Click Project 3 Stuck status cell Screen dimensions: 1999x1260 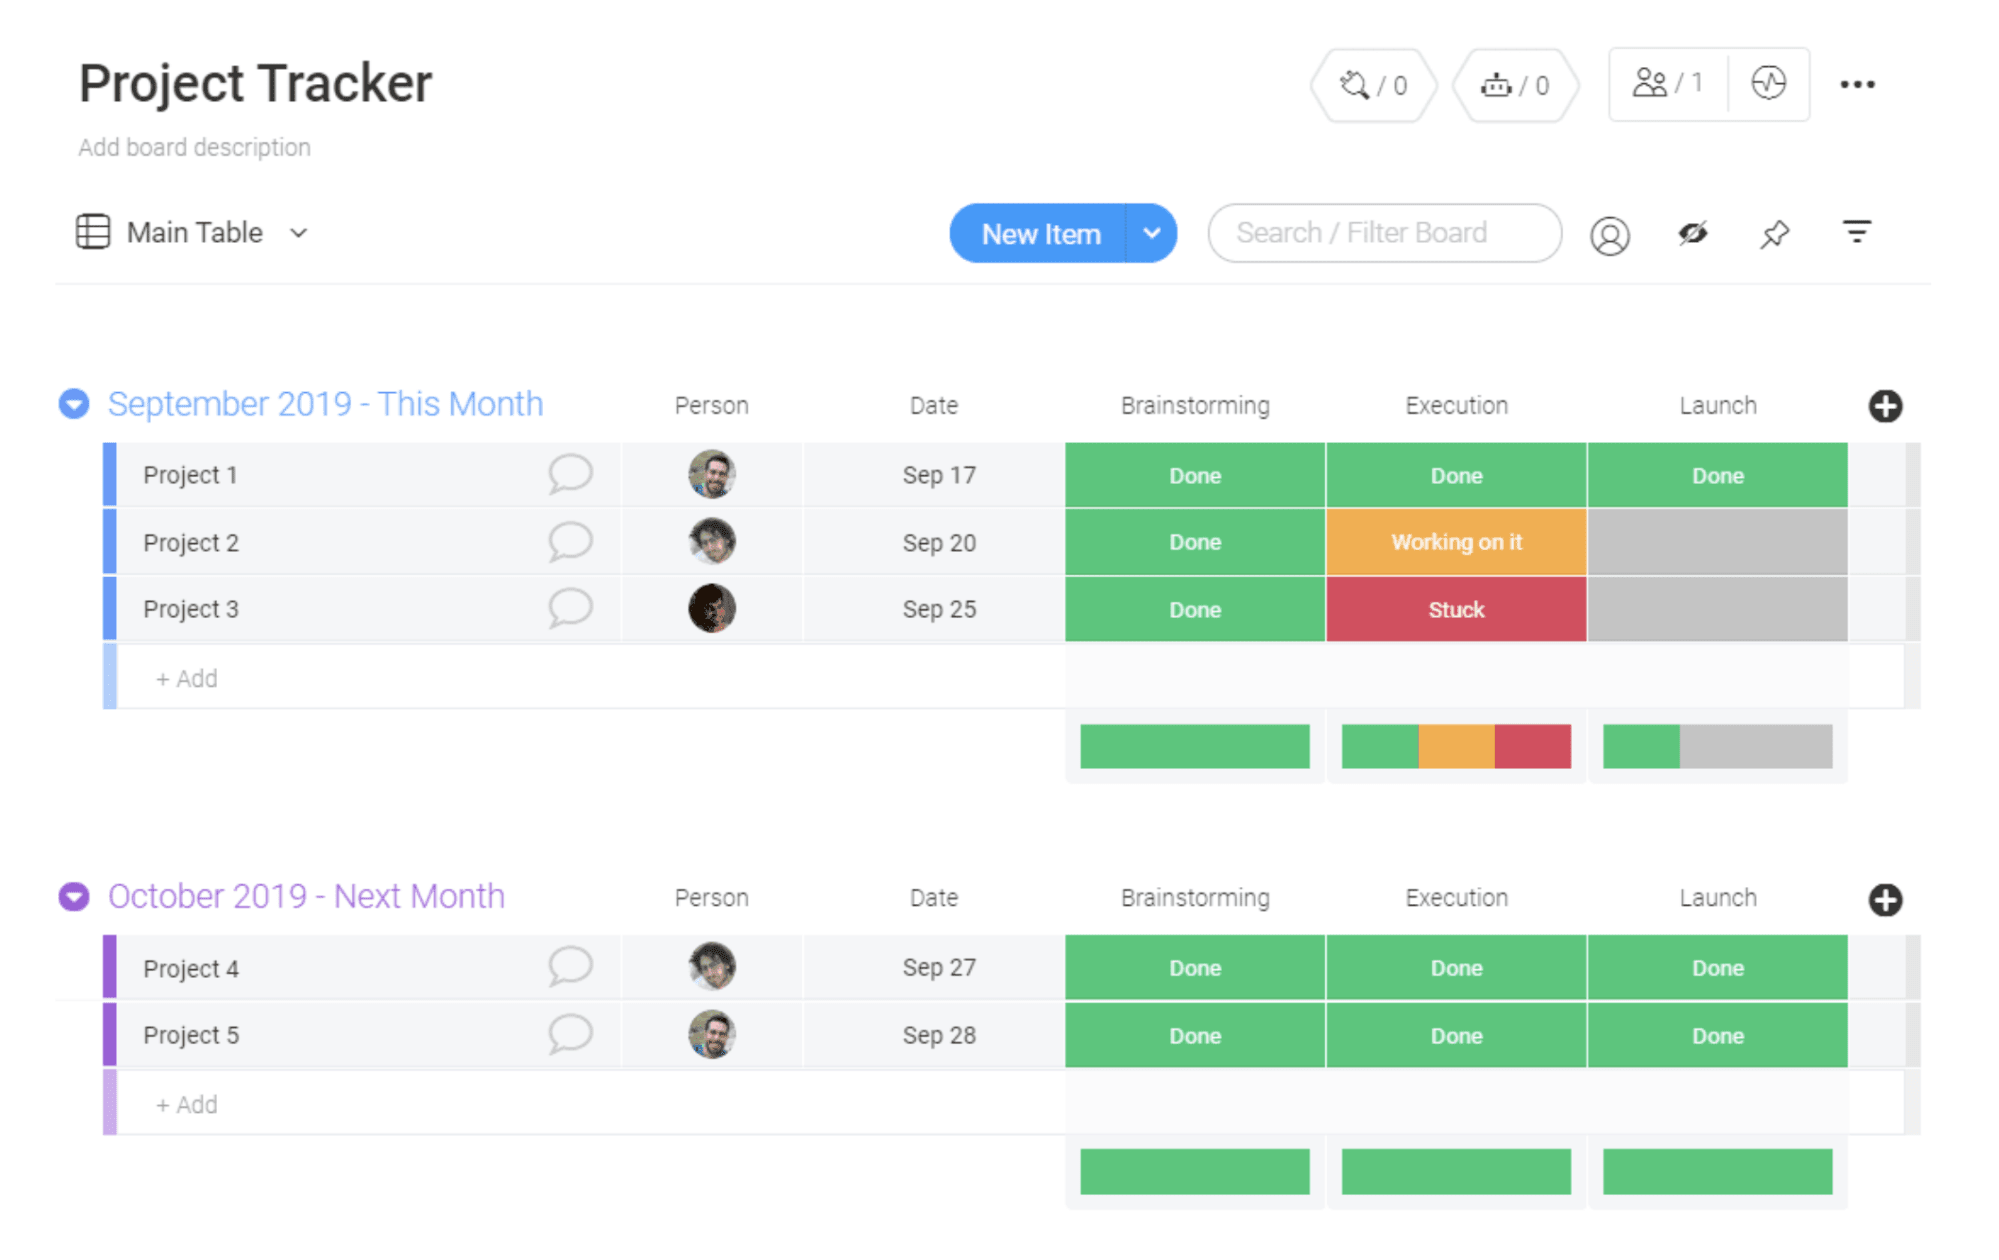[1456, 609]
